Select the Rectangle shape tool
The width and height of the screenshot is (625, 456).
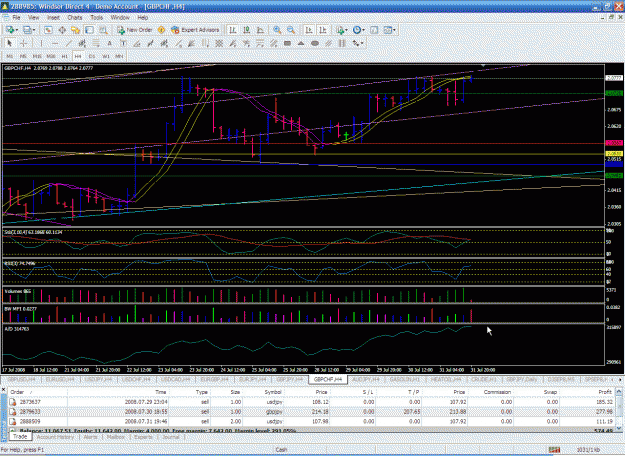tap(287, 43)
